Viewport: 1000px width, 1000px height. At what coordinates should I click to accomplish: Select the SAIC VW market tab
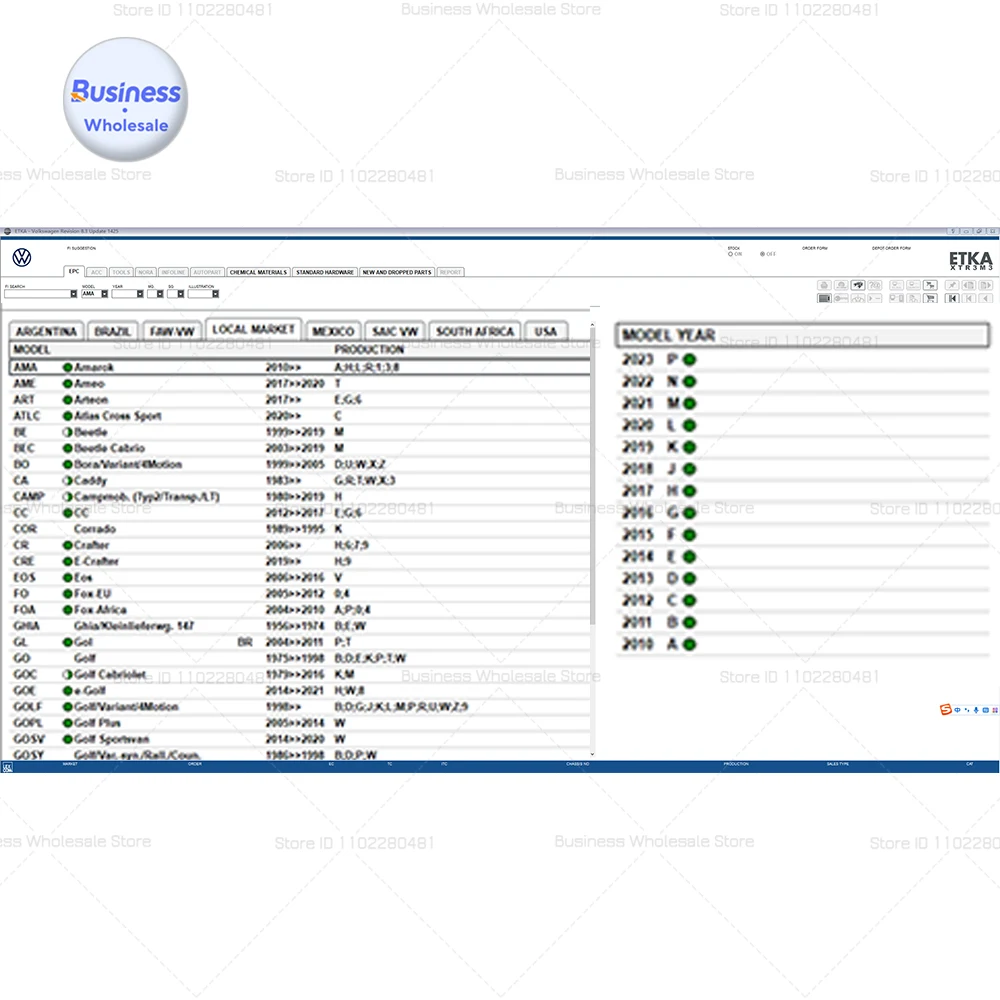pyautogui.click(x=395, y=332)
